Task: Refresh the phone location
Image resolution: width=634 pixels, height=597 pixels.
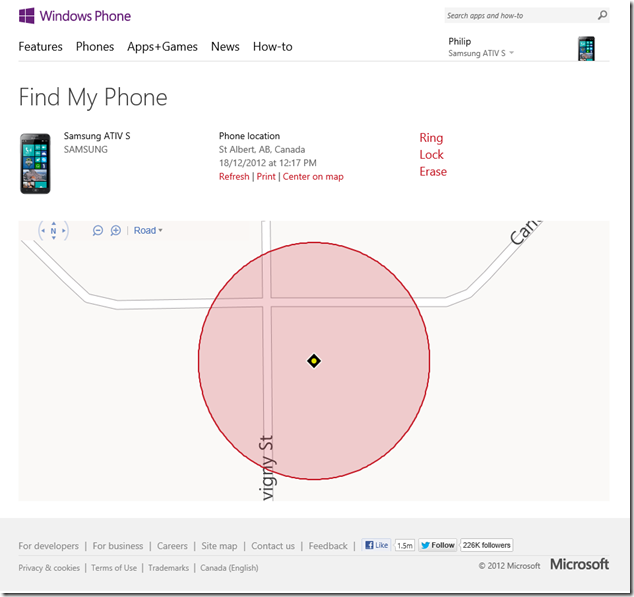Action: 234,177
